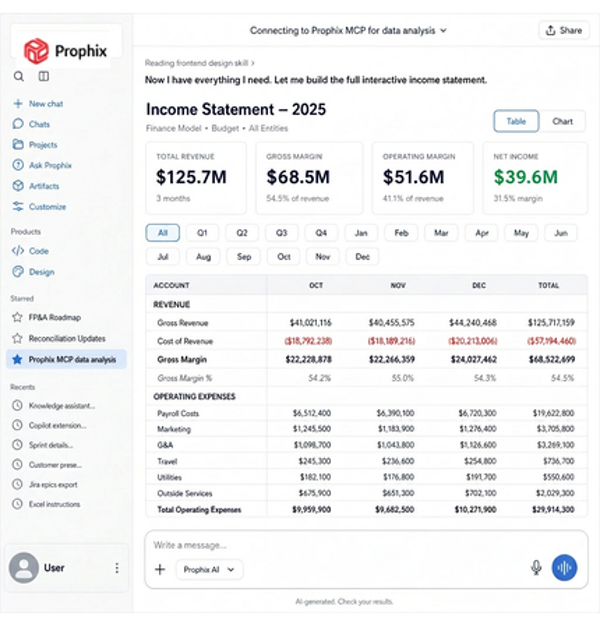Switch to Table view
Screen dimensions: 600x627
point(516,121)
